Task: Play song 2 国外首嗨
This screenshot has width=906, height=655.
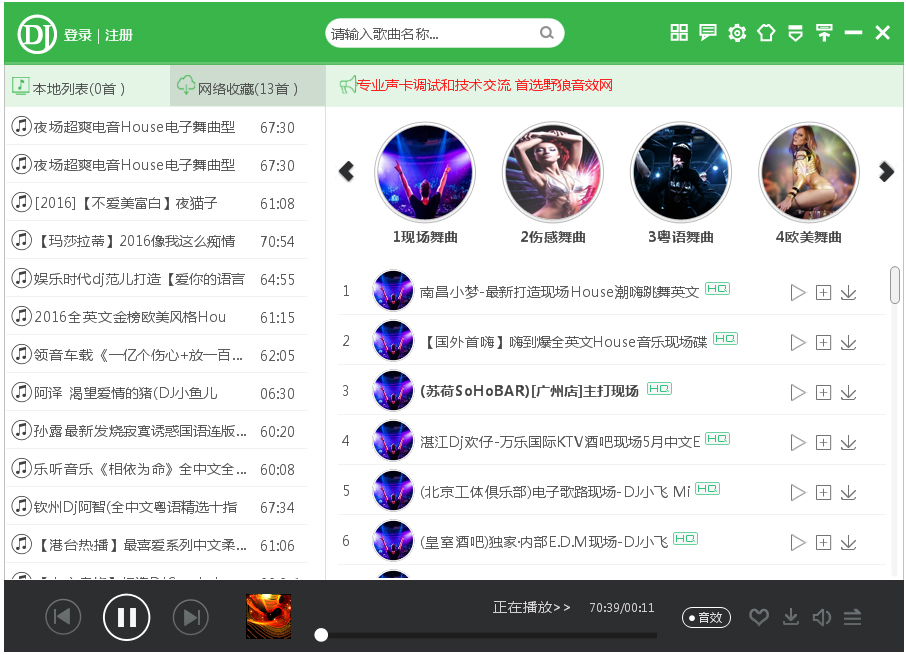Action: tap(797, 343)
